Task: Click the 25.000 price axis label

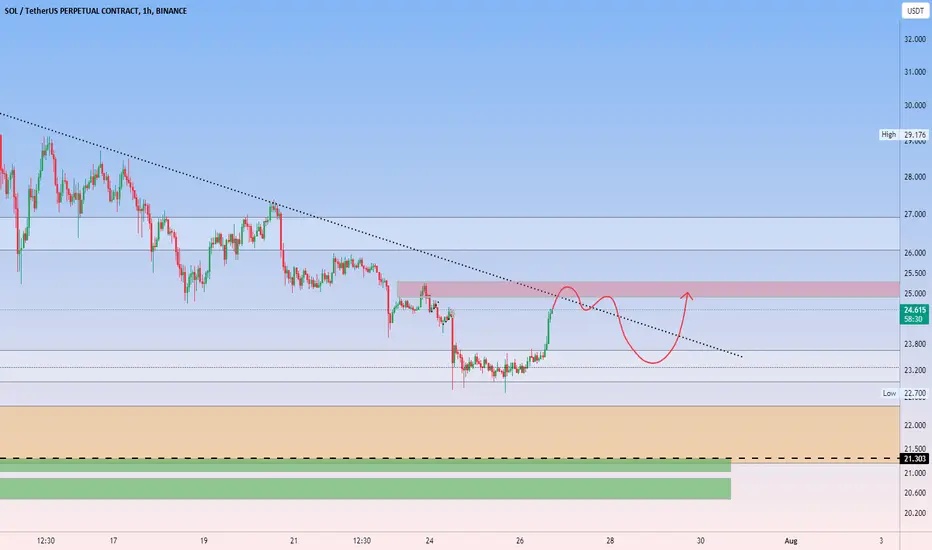Action: 915,293
